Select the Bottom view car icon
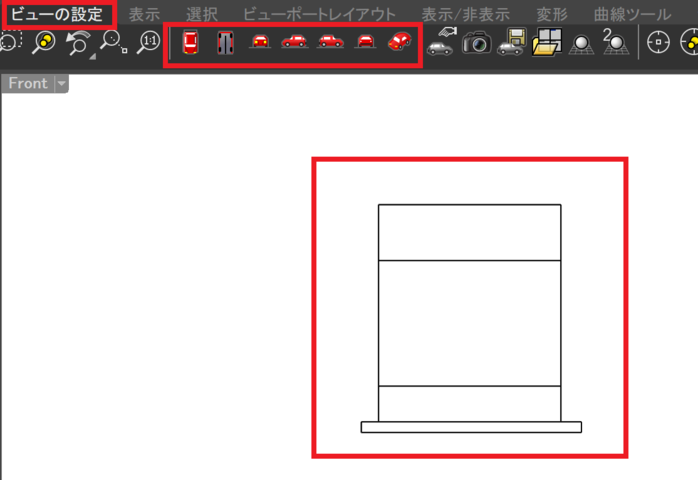Image resolution: width=698 pixels, height=480 pixels. [x=225, y=42]
